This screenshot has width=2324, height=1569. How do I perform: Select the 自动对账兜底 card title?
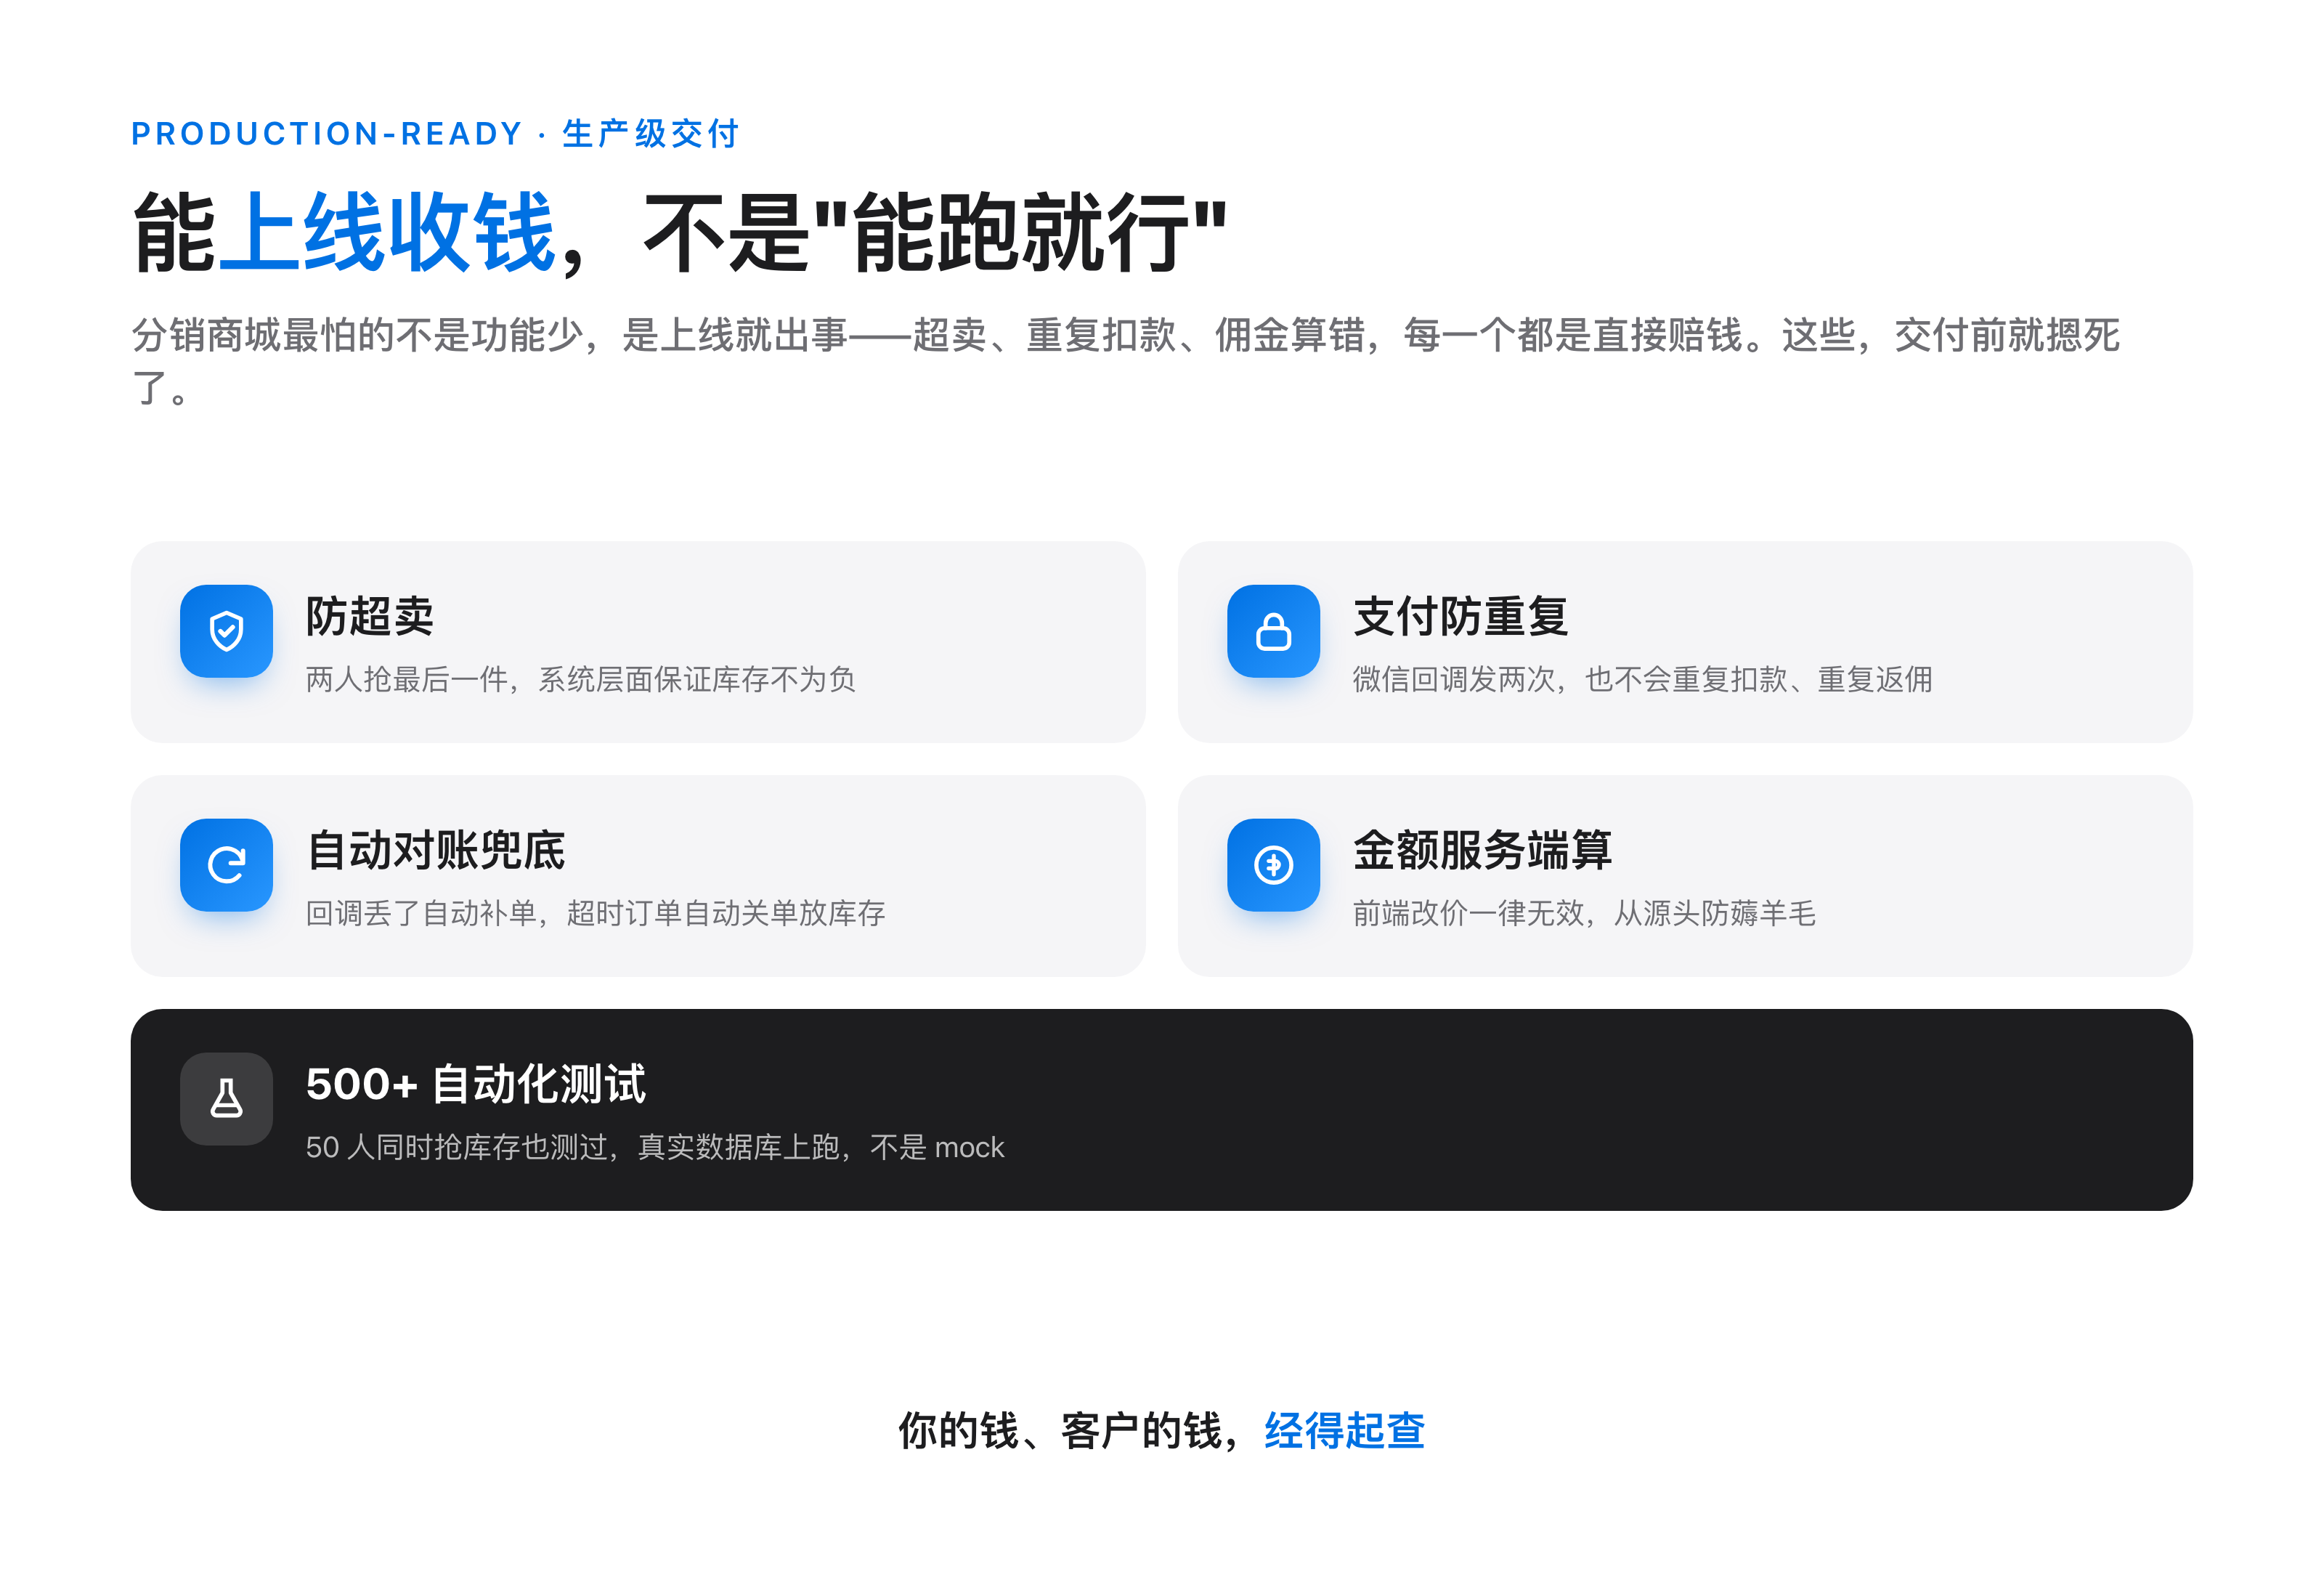click(x=435, y=850)
